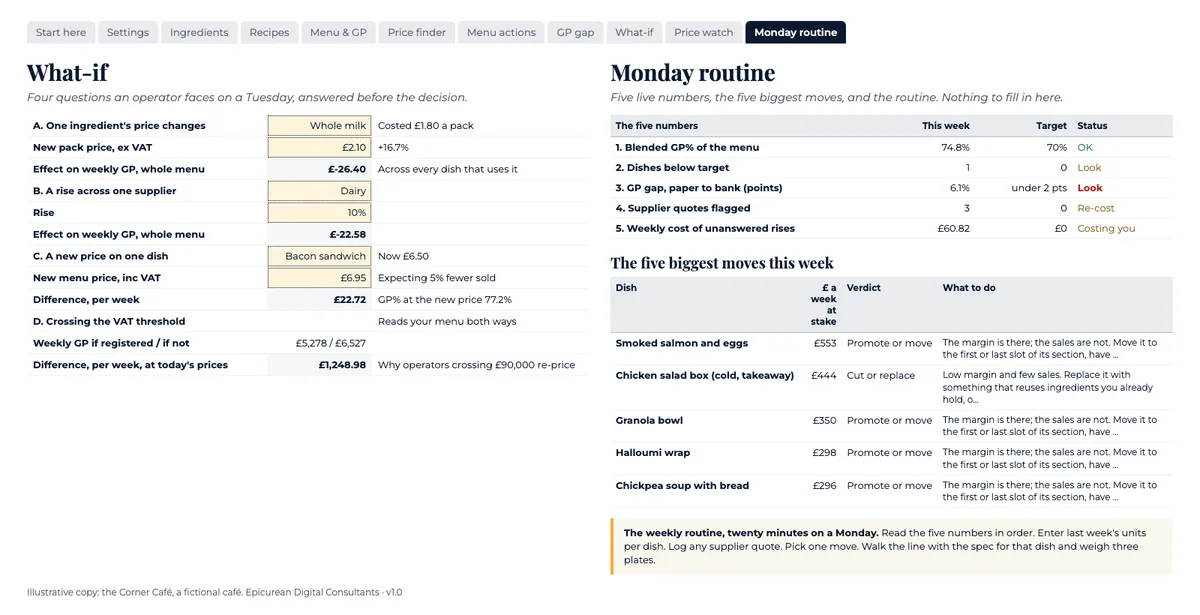Open the GP gap tab
The width and height of the screenshot is (1200, 615).
(x=575, y=32)
